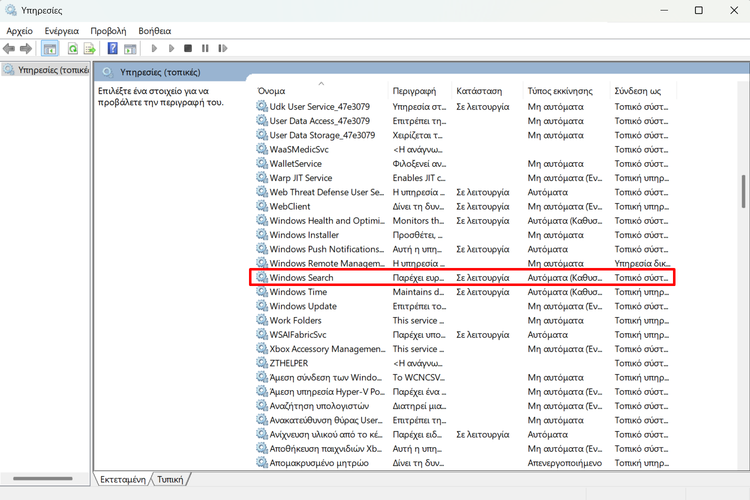This screenshot has width=750, height=500.
Task: Select the User Data Access_47e3079 row
Action: coord(463,121)
